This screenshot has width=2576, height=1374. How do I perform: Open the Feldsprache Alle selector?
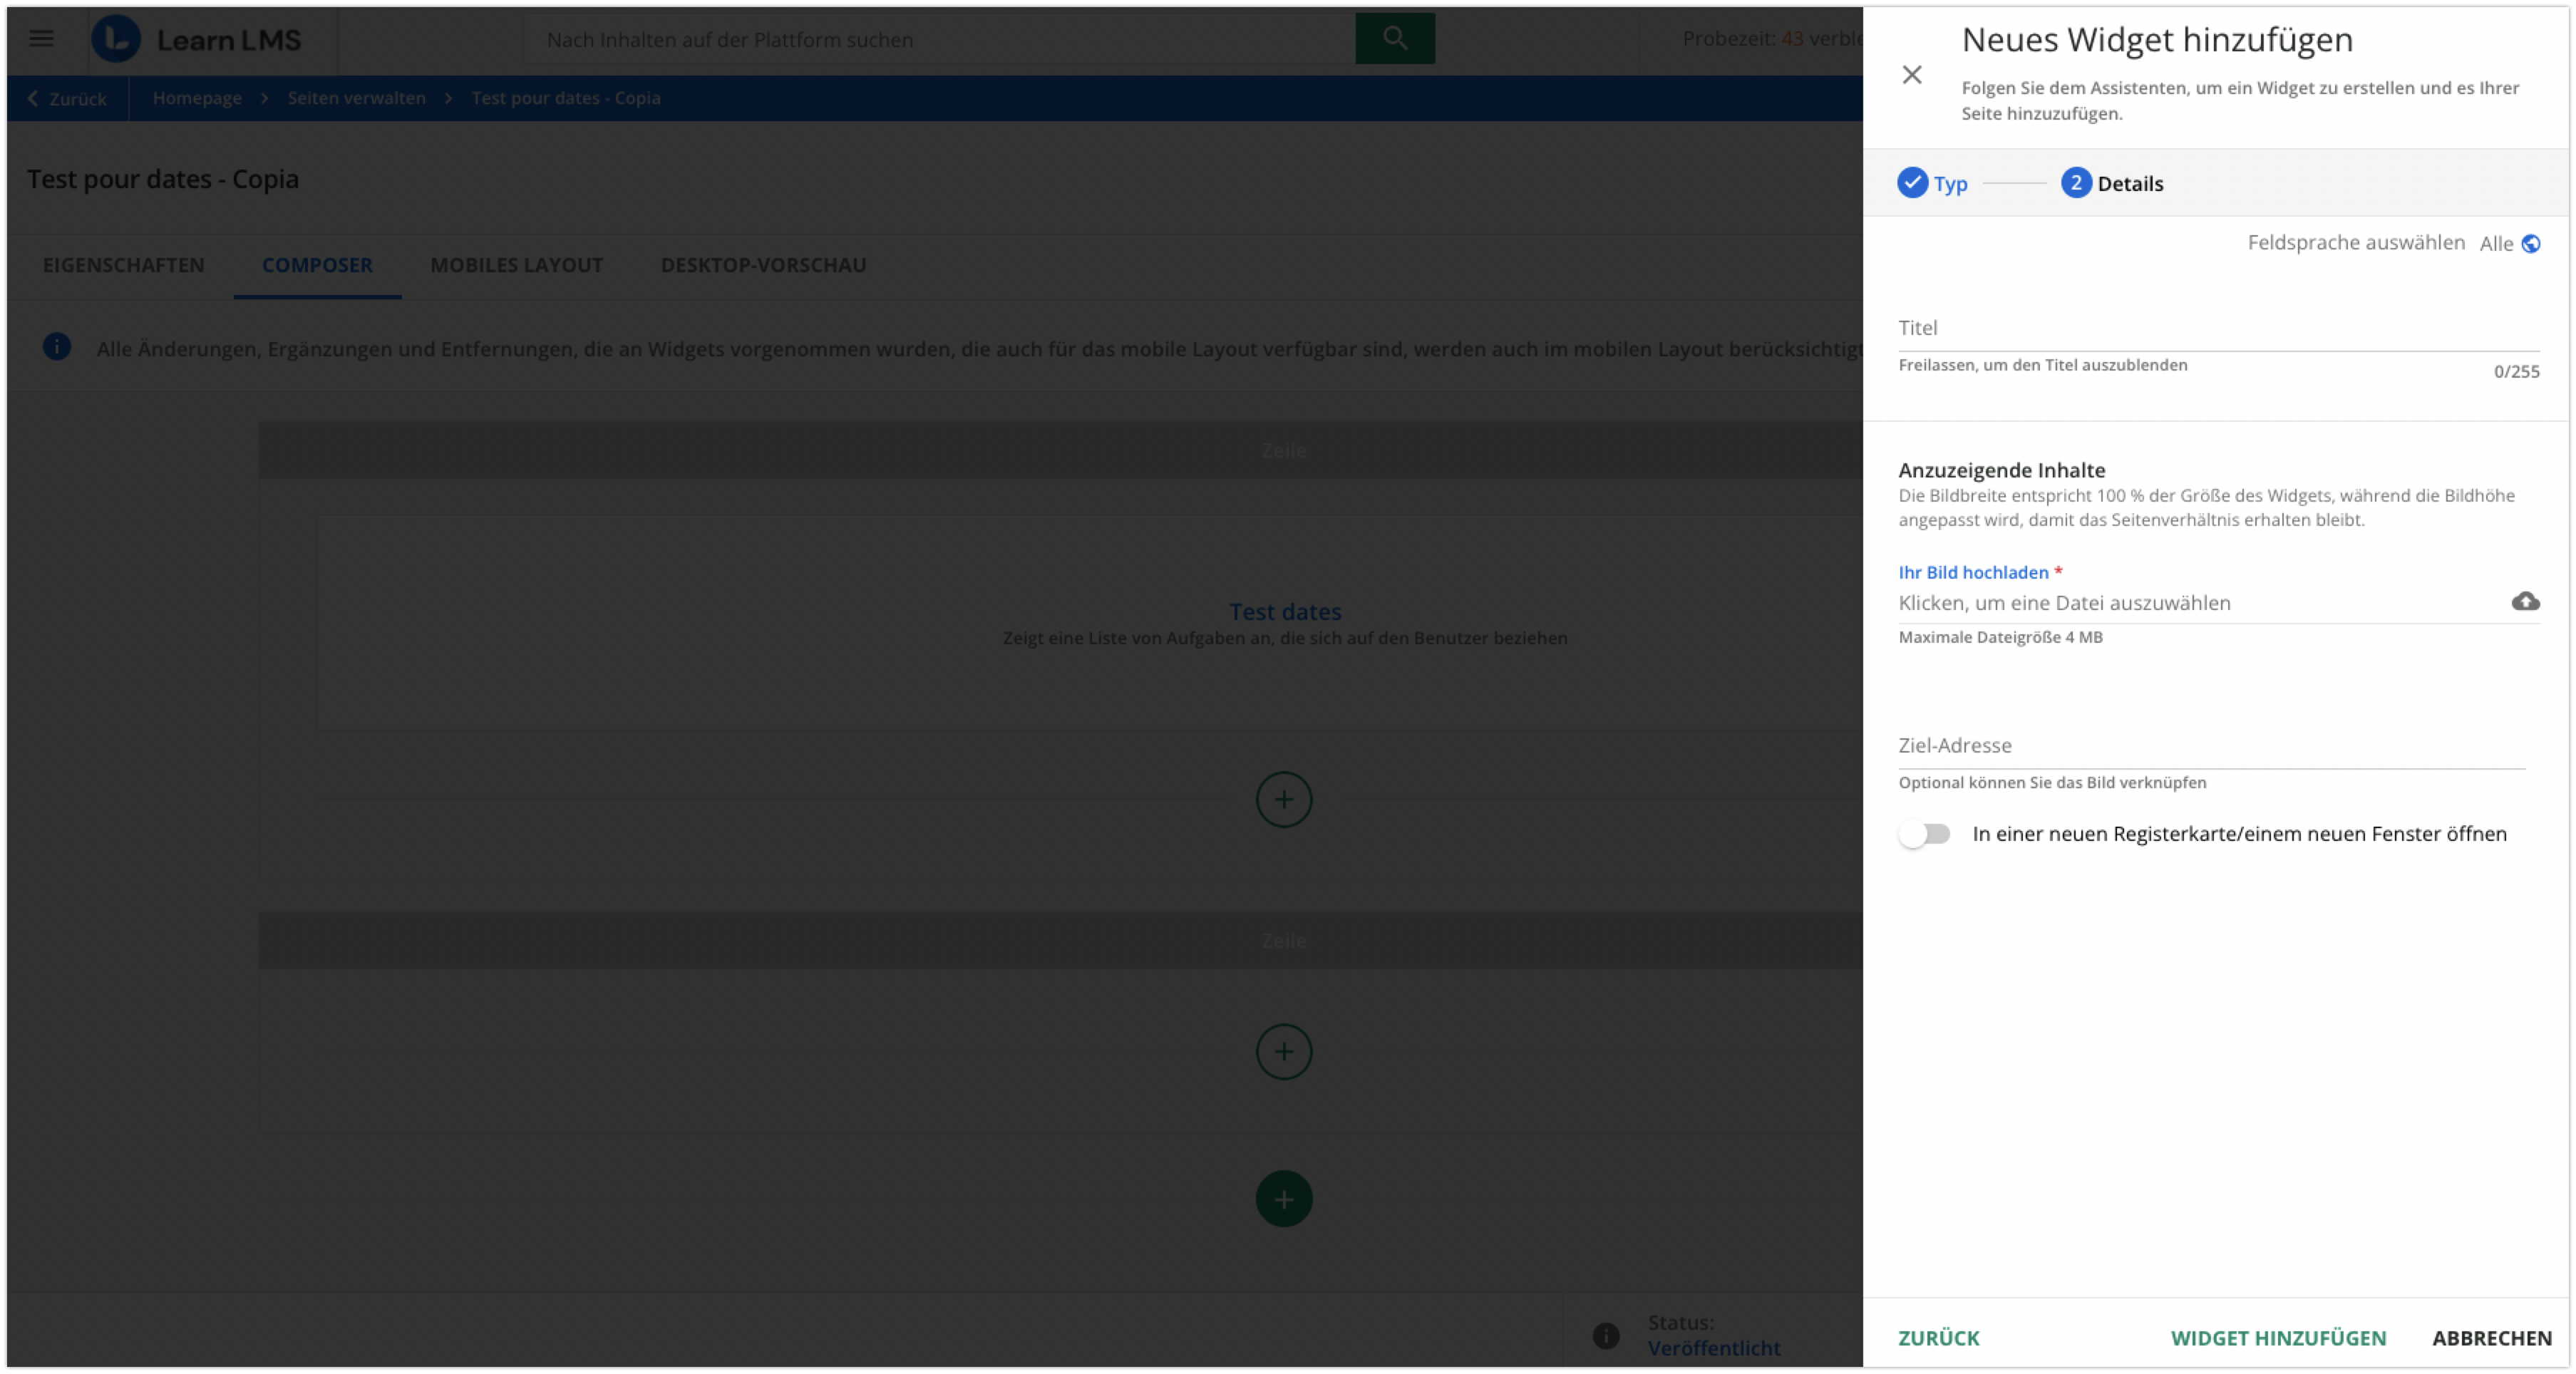(x=2508, y=244)
